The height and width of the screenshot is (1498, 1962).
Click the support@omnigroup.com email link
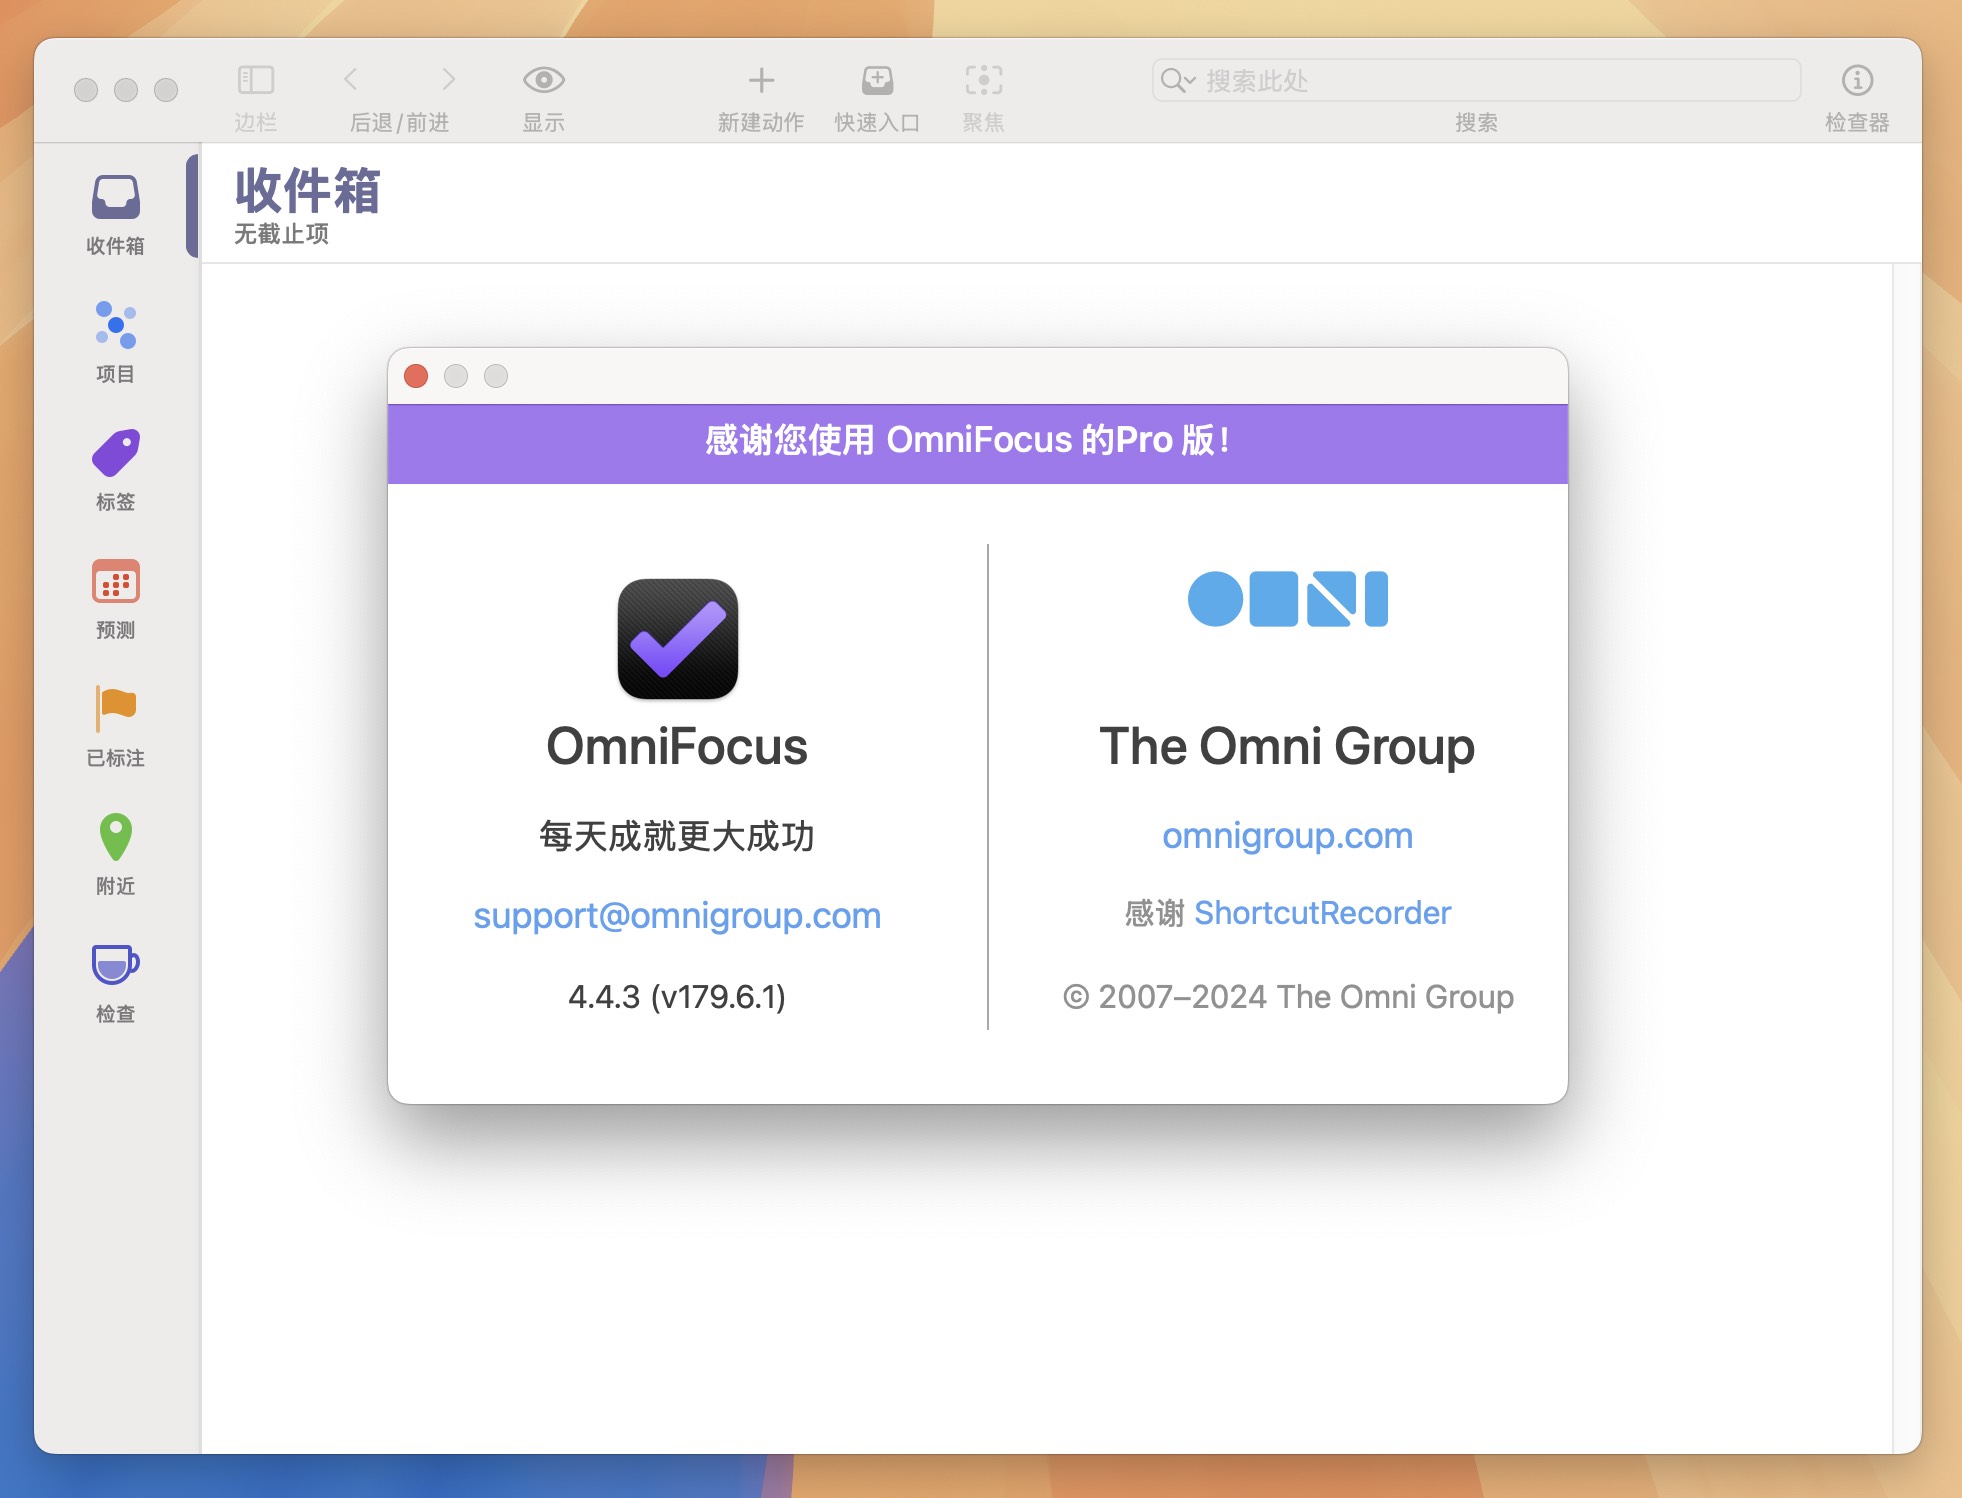point(678,914)
